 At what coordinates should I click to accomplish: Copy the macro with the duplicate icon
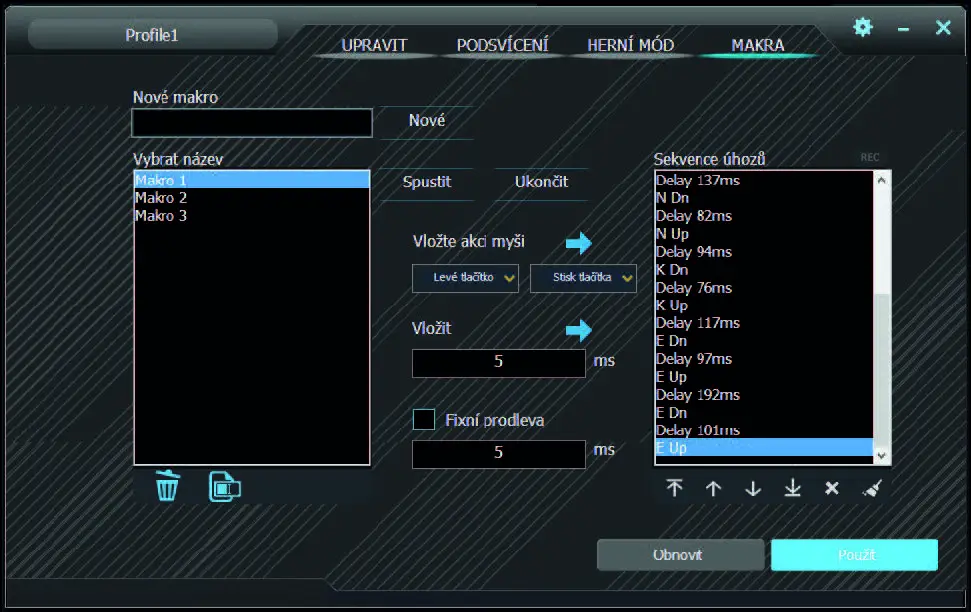coord(224,487)
